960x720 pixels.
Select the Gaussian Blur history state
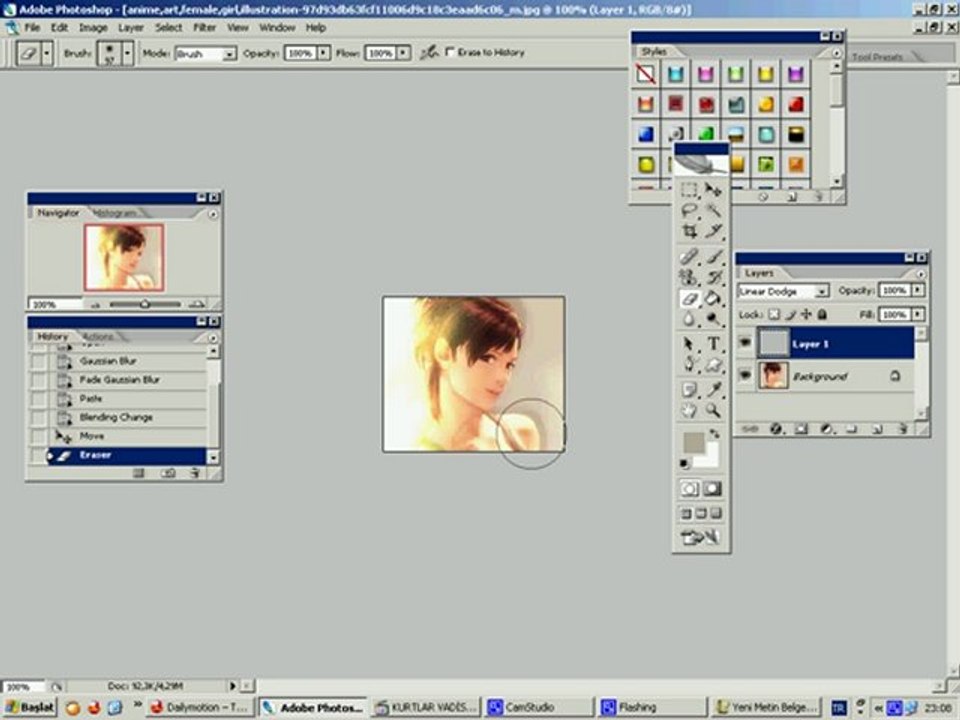[118, 361]
